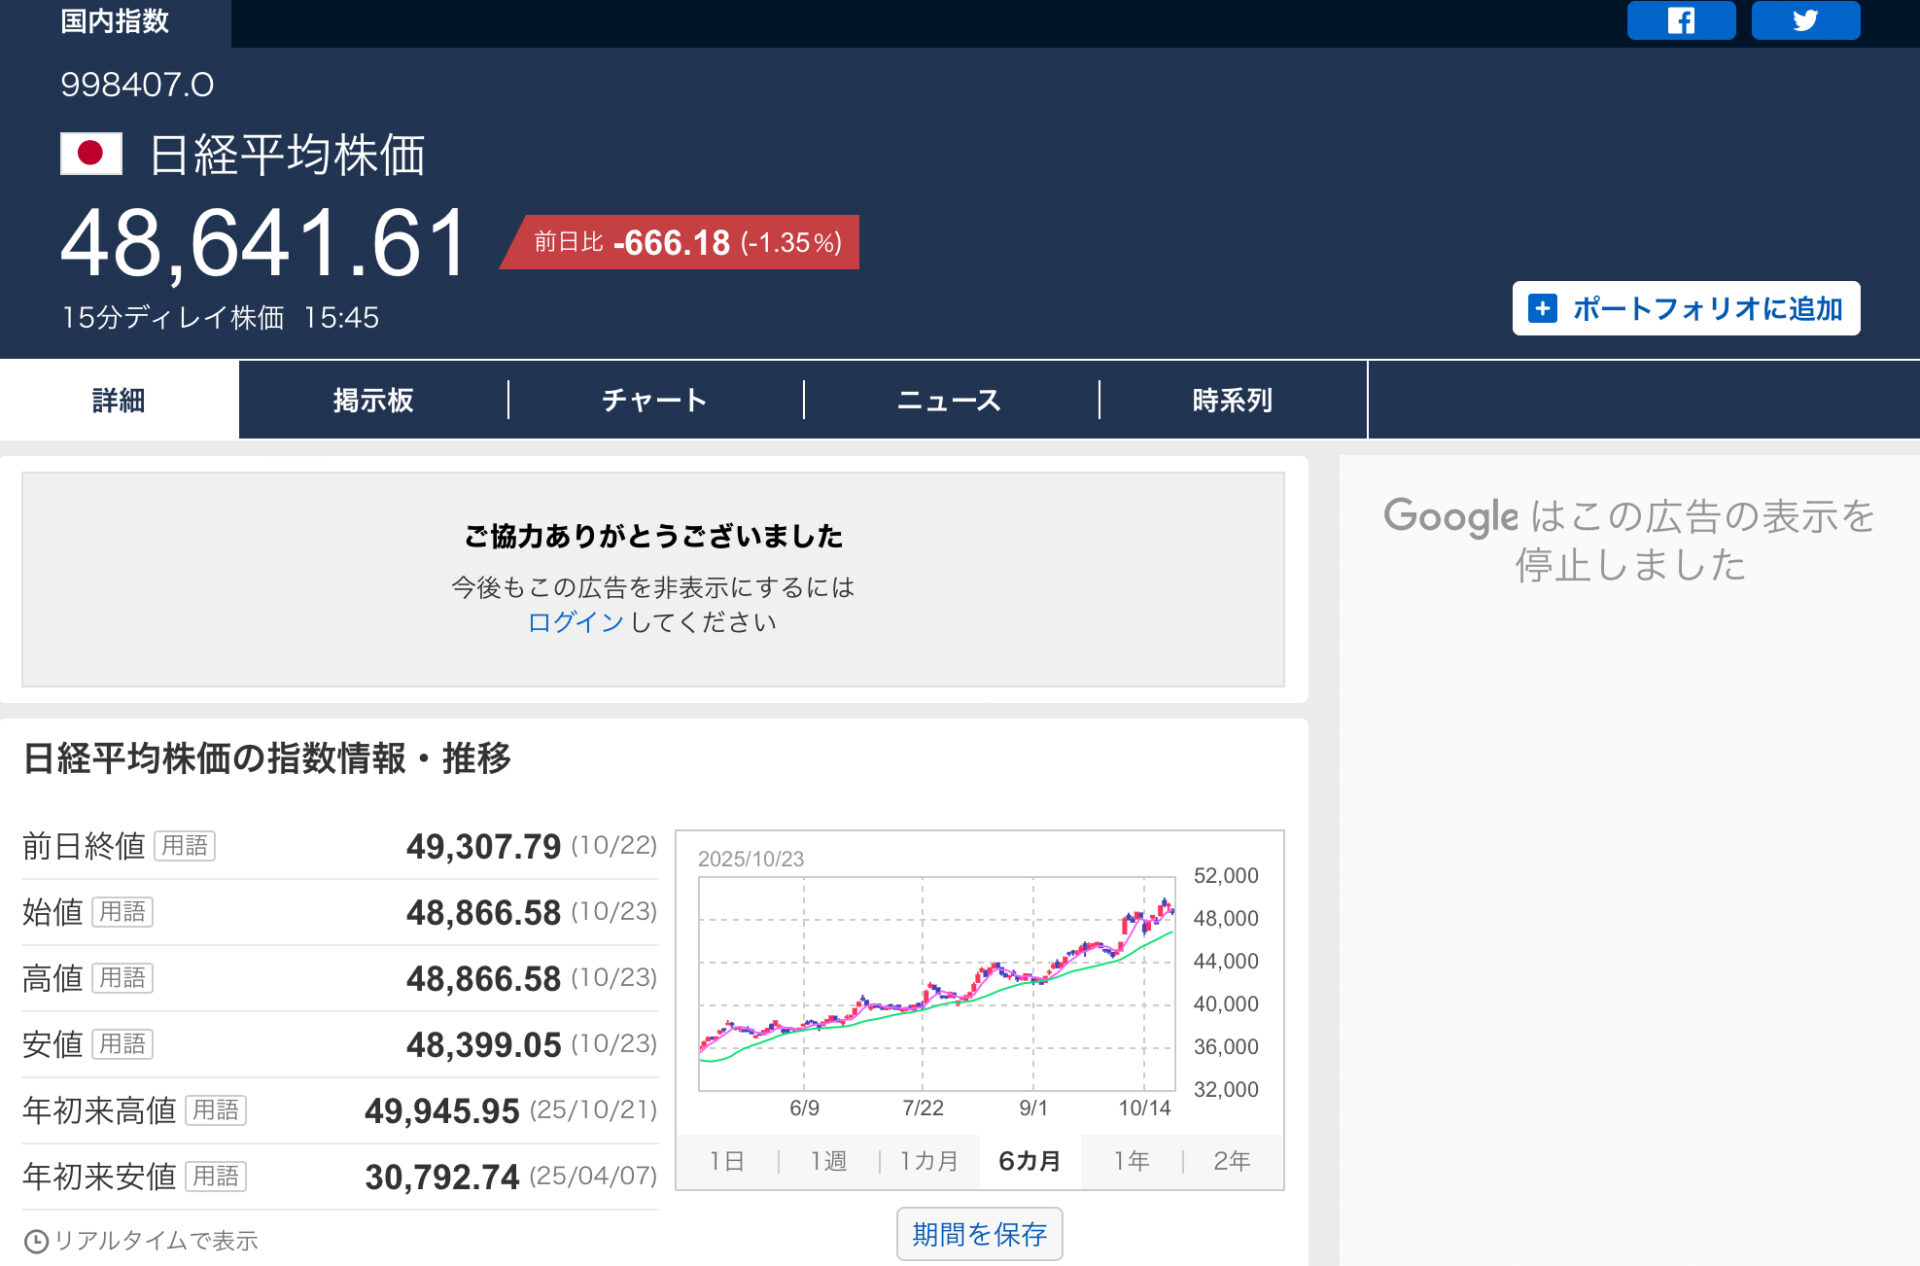Click the Japan flag icon
The height and width of the screenshot is (1266, 1920).
coord(91,154)
